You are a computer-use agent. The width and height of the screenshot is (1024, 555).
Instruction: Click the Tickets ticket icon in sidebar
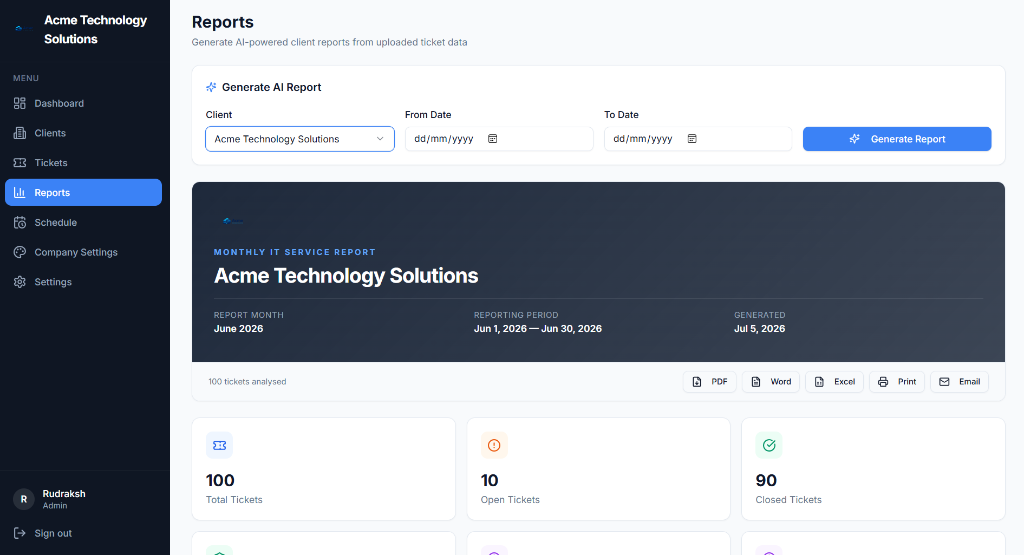pyautogui.click(x=20, y=163)
